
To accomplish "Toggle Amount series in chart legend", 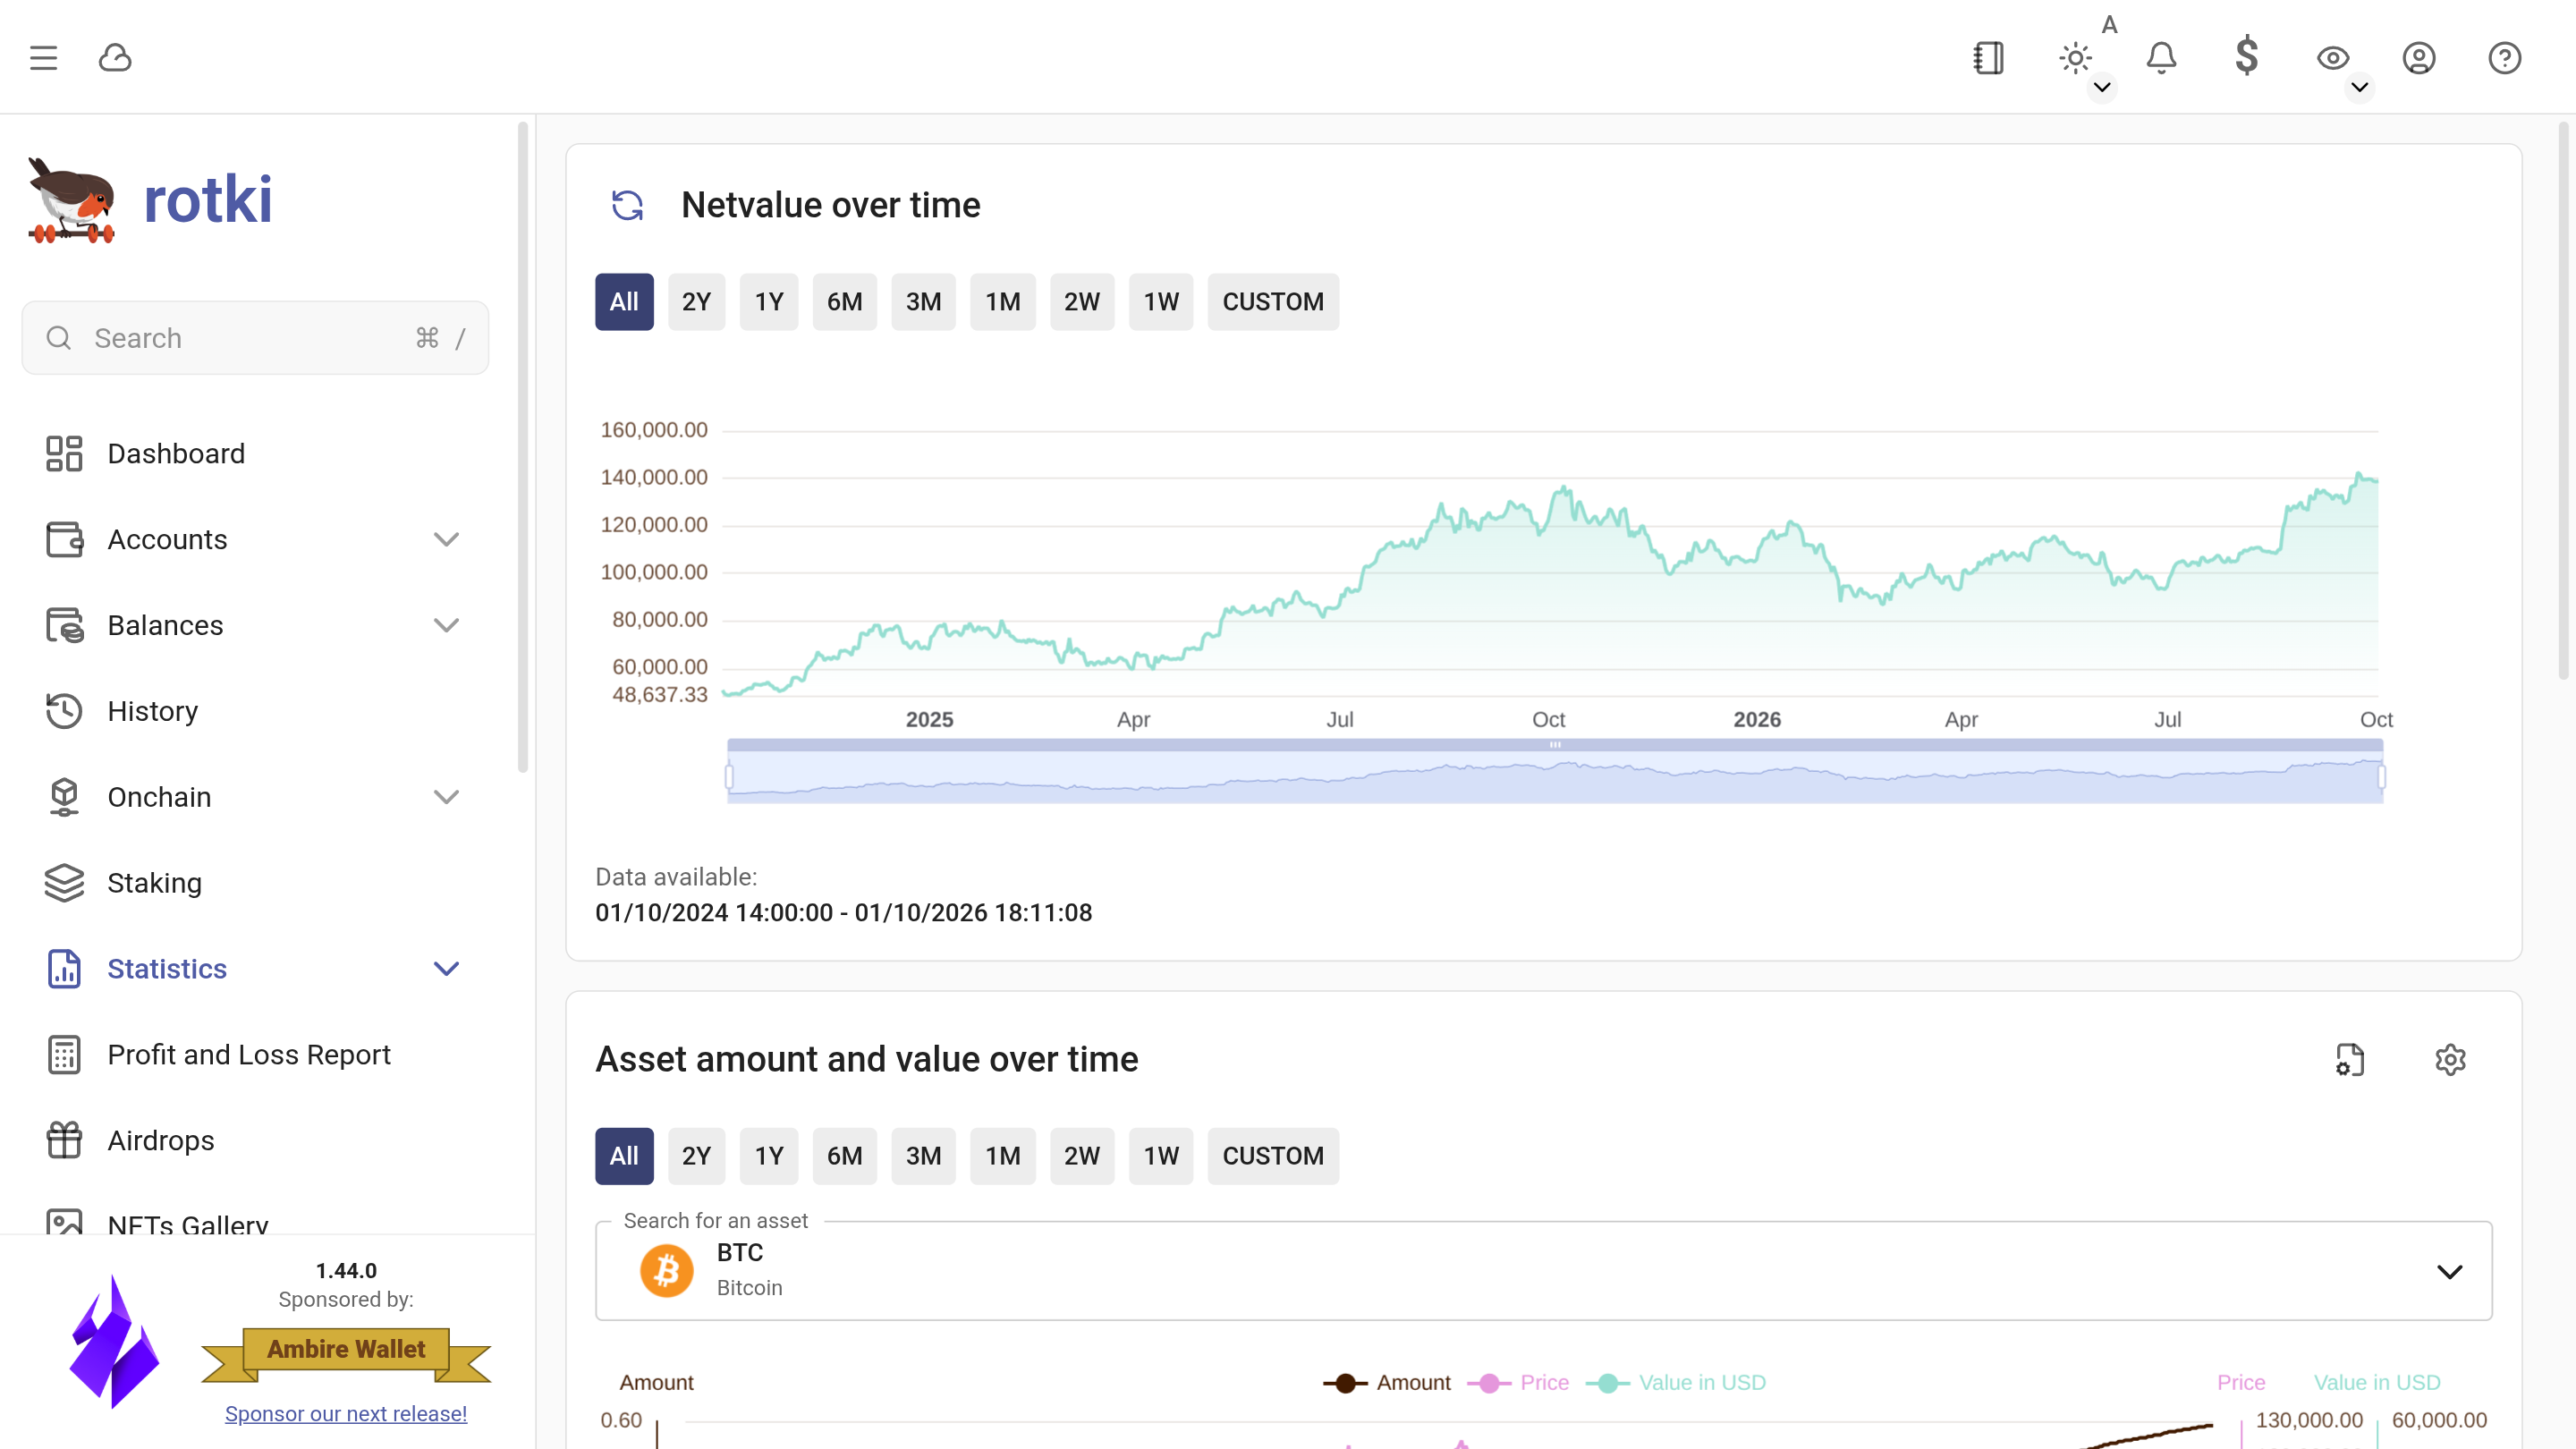I will click(x=1387, y=1383).
